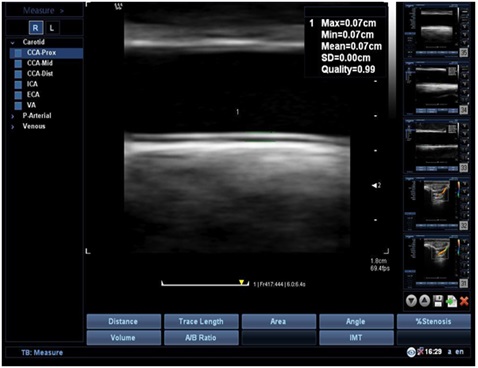Viewport: 478px width, 368px height.
Task: Click the yellow cine frame marker on slider
Action: [241, 282]
